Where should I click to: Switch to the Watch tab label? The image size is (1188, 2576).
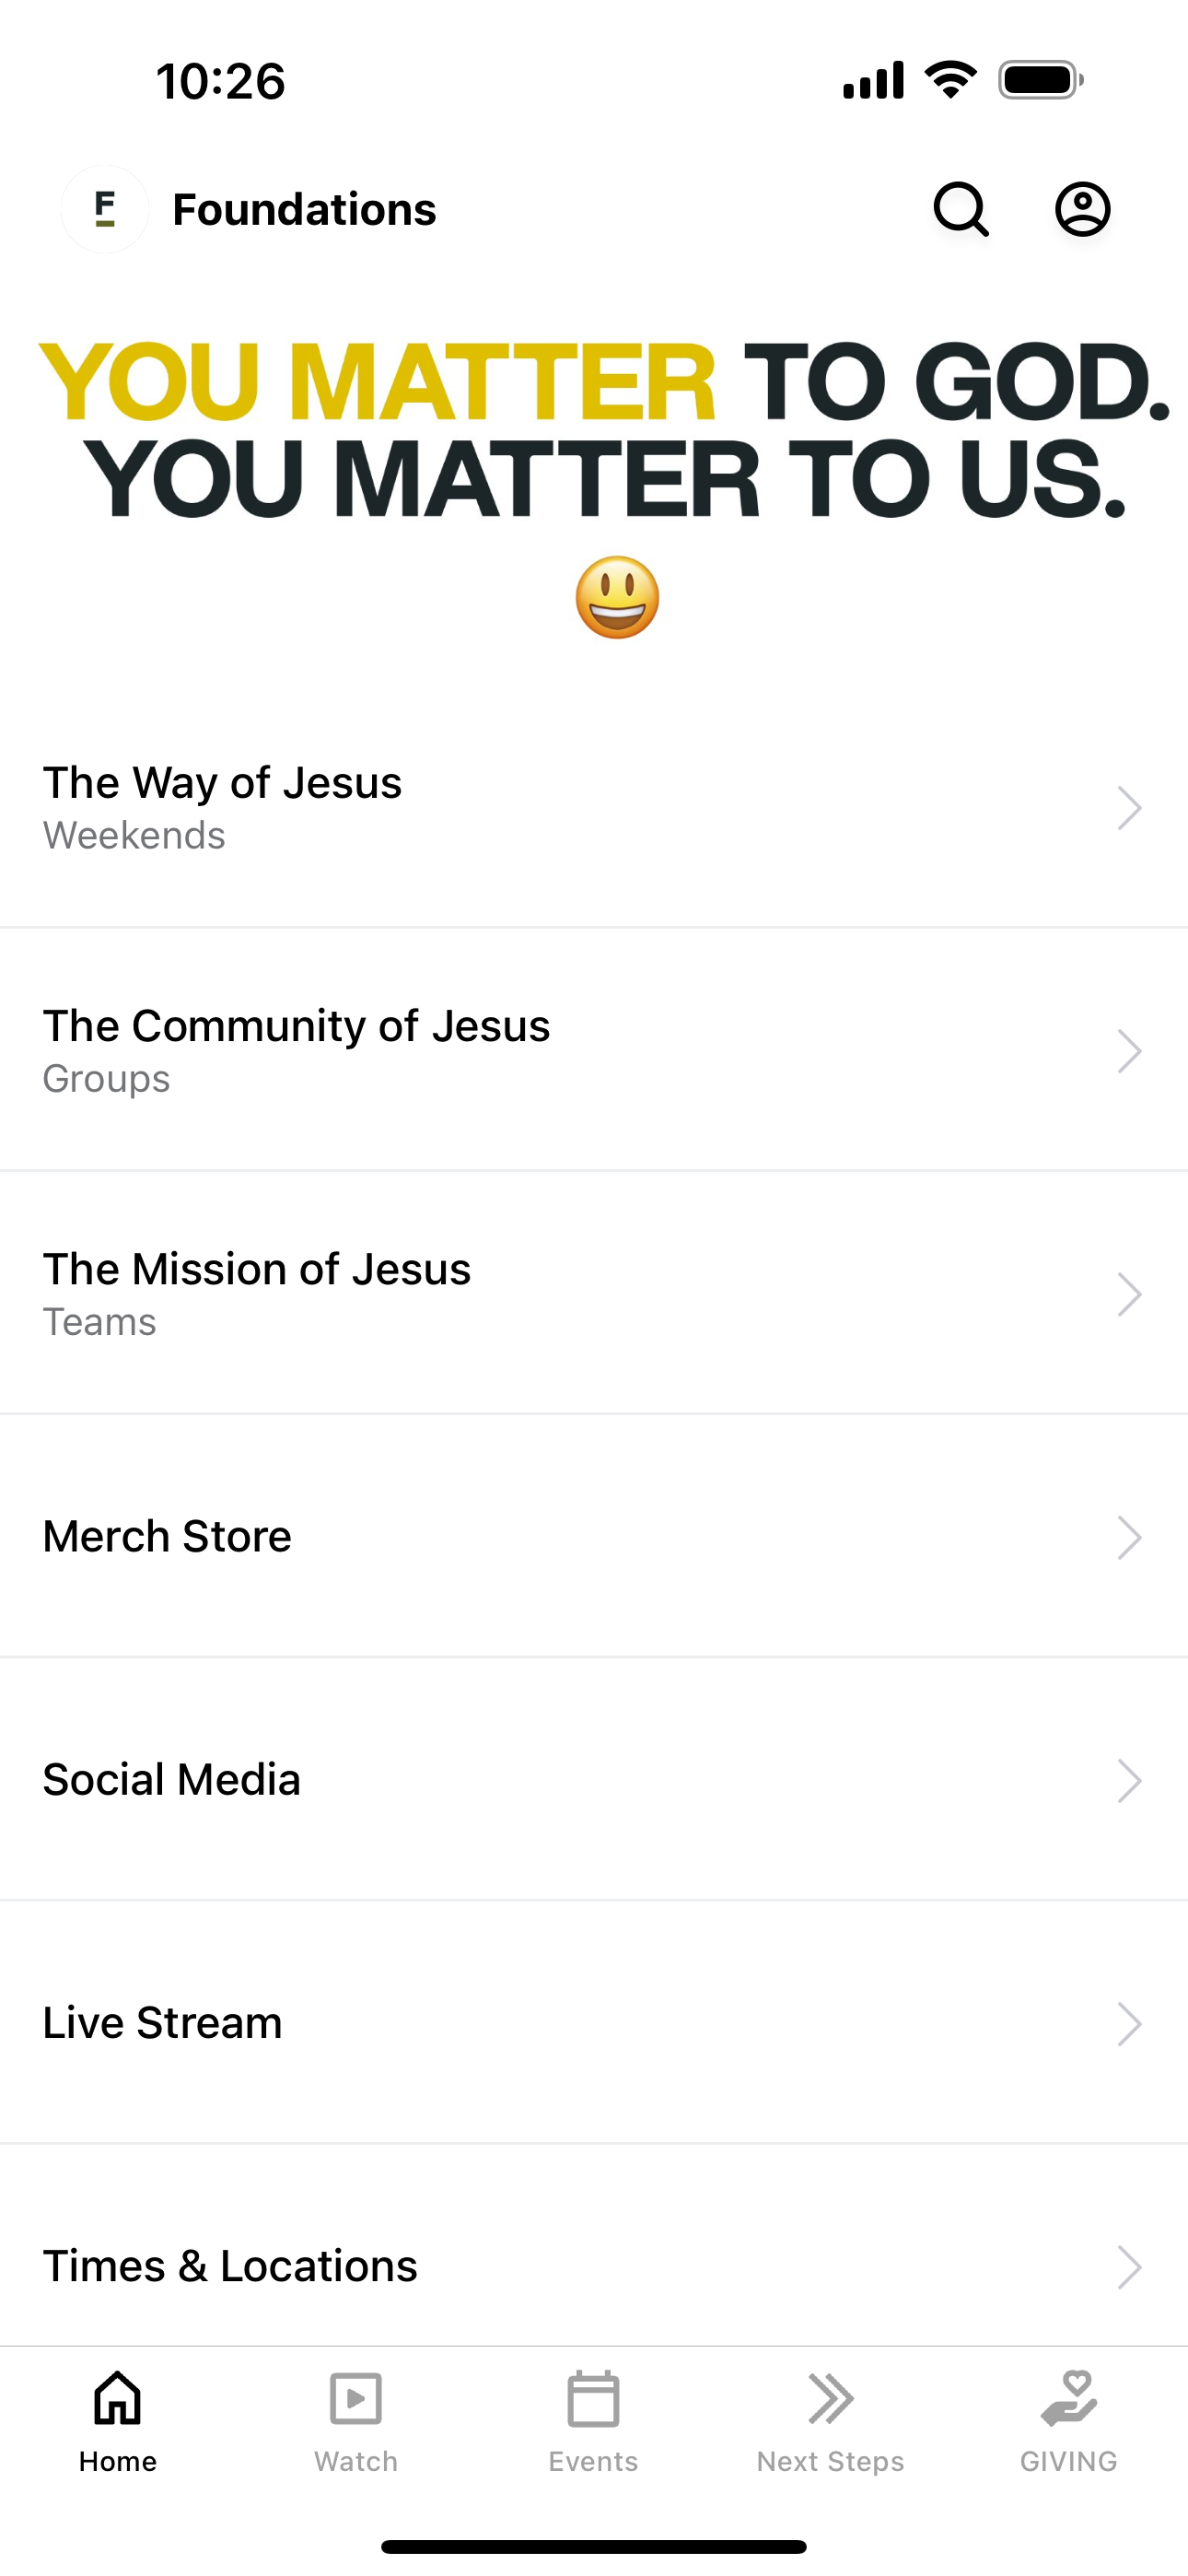coord(356,2461)
